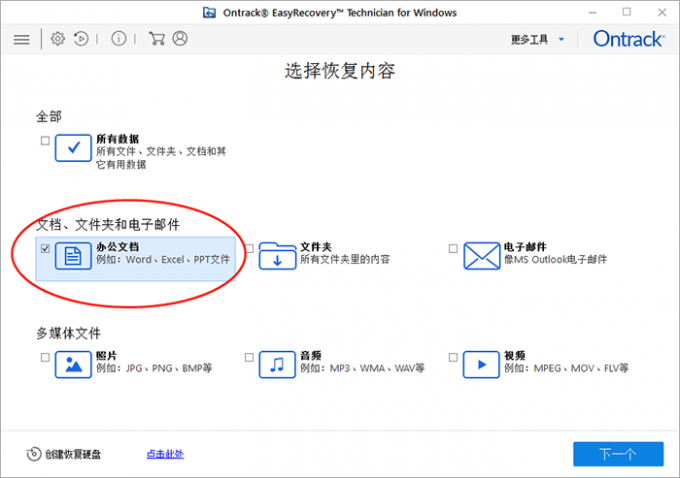Check the 视频 checkbox
The image size is (680, 478).
tap(453, 357)
